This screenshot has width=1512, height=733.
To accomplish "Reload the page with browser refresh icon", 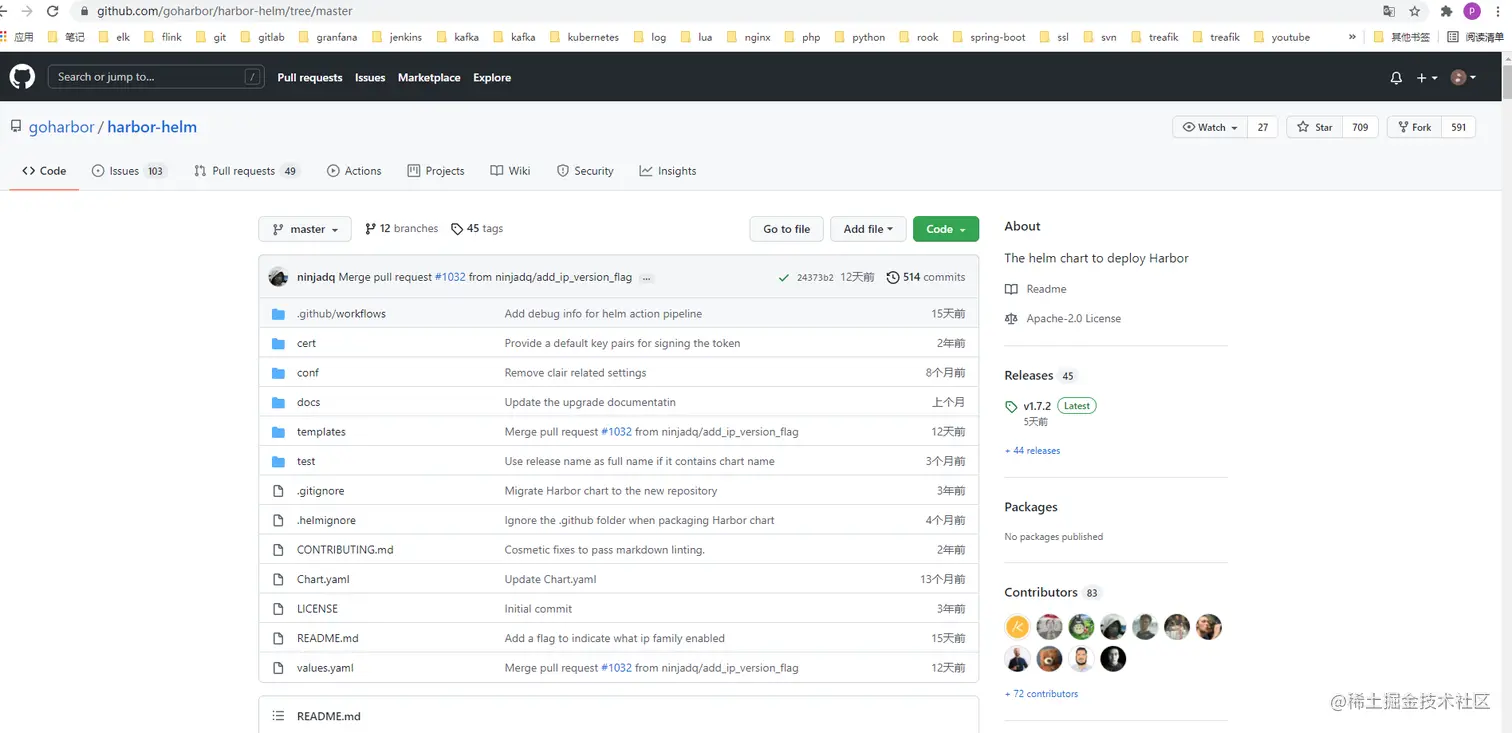I will tap(53, 11).
